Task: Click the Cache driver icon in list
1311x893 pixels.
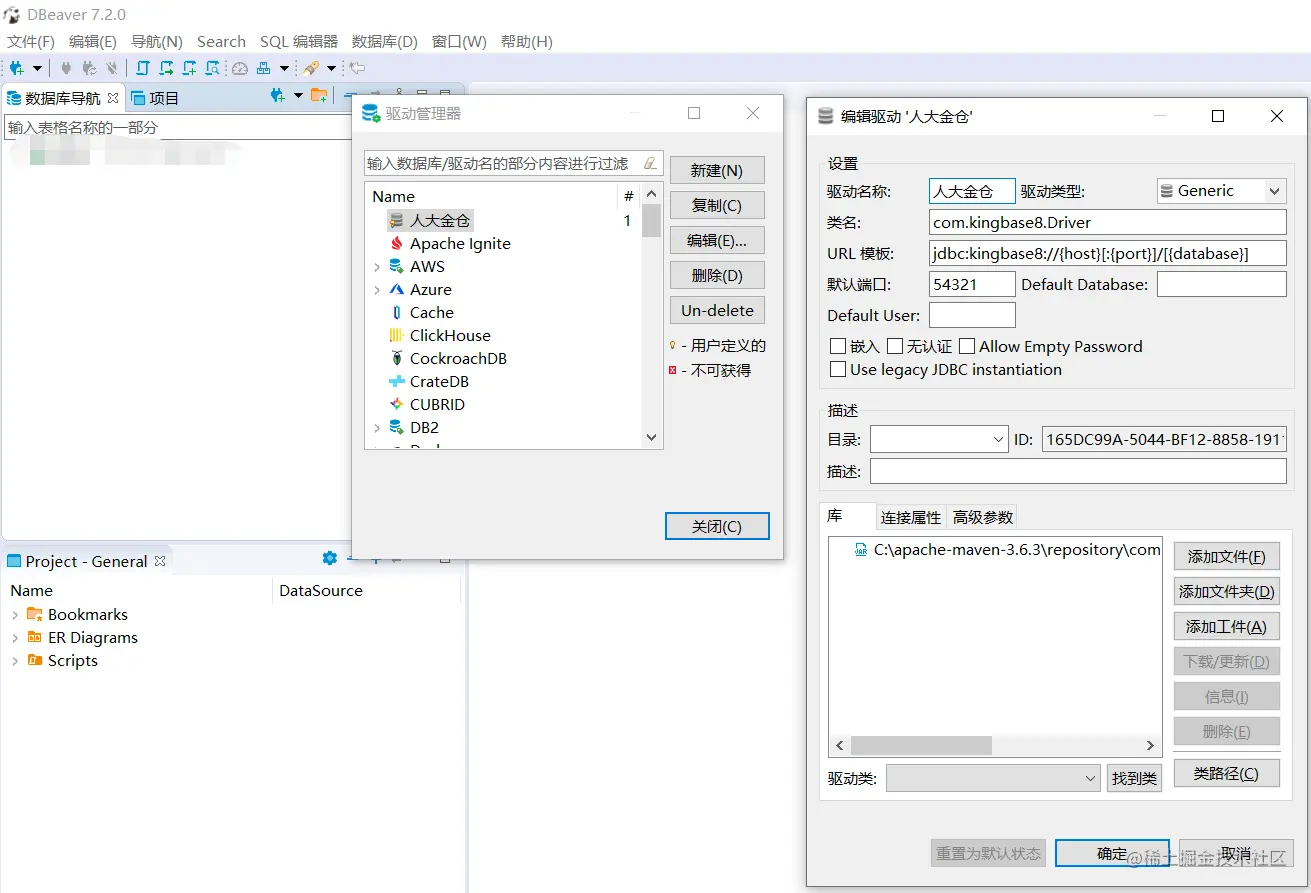Action: 397,312
